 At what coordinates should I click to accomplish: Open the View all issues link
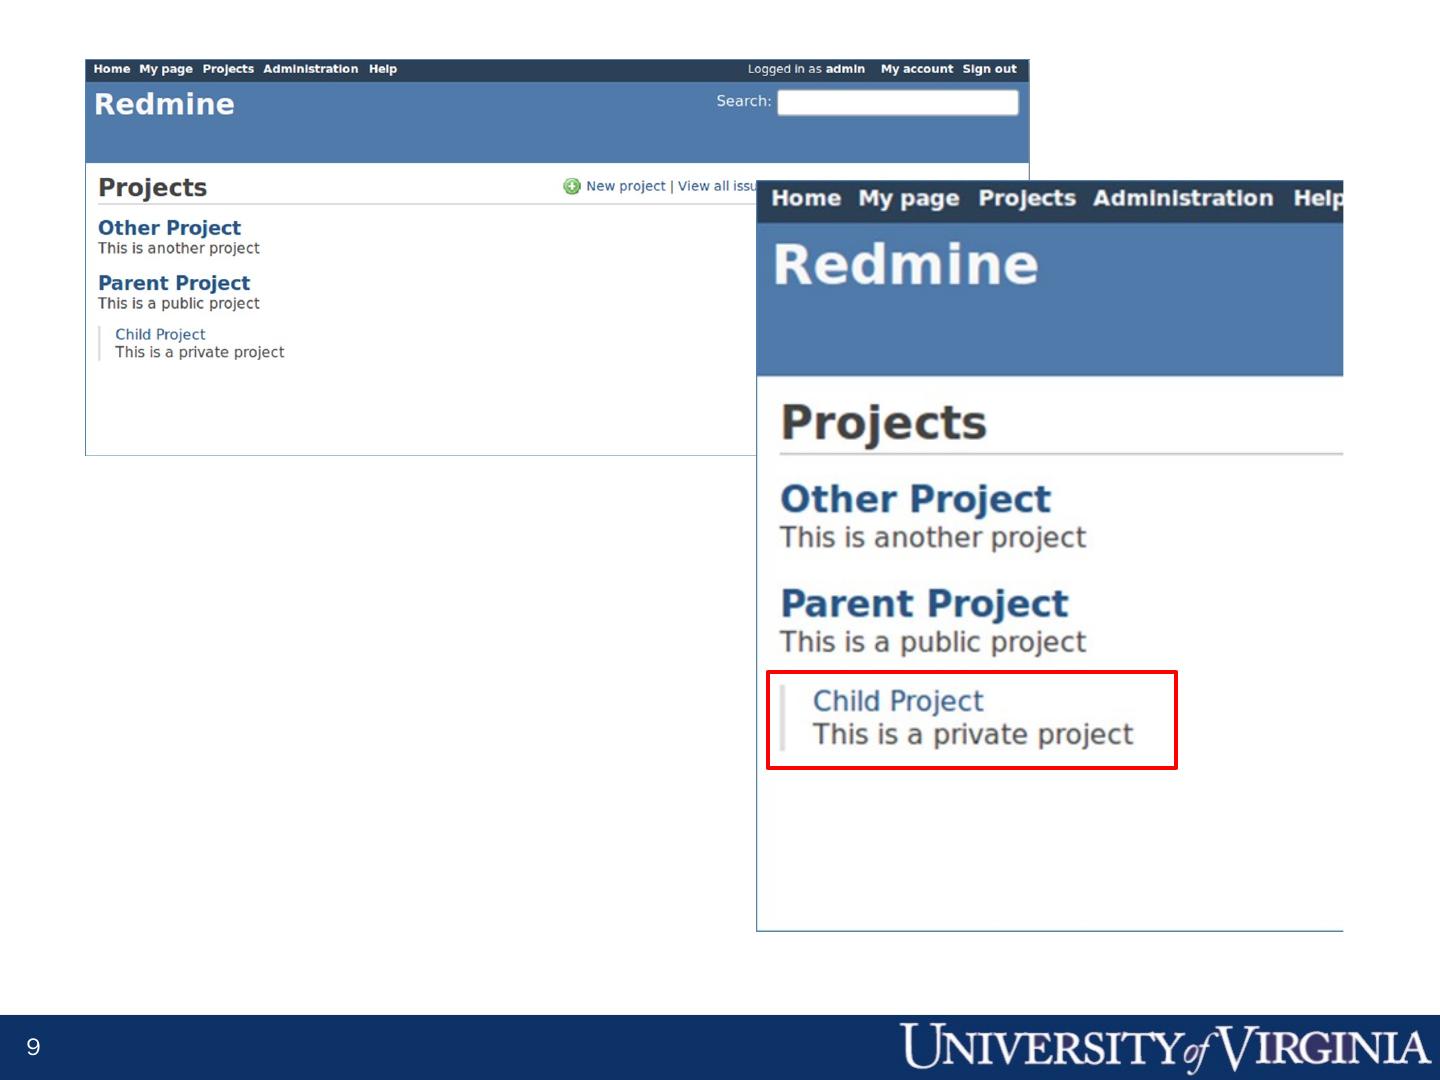point(717,186)
